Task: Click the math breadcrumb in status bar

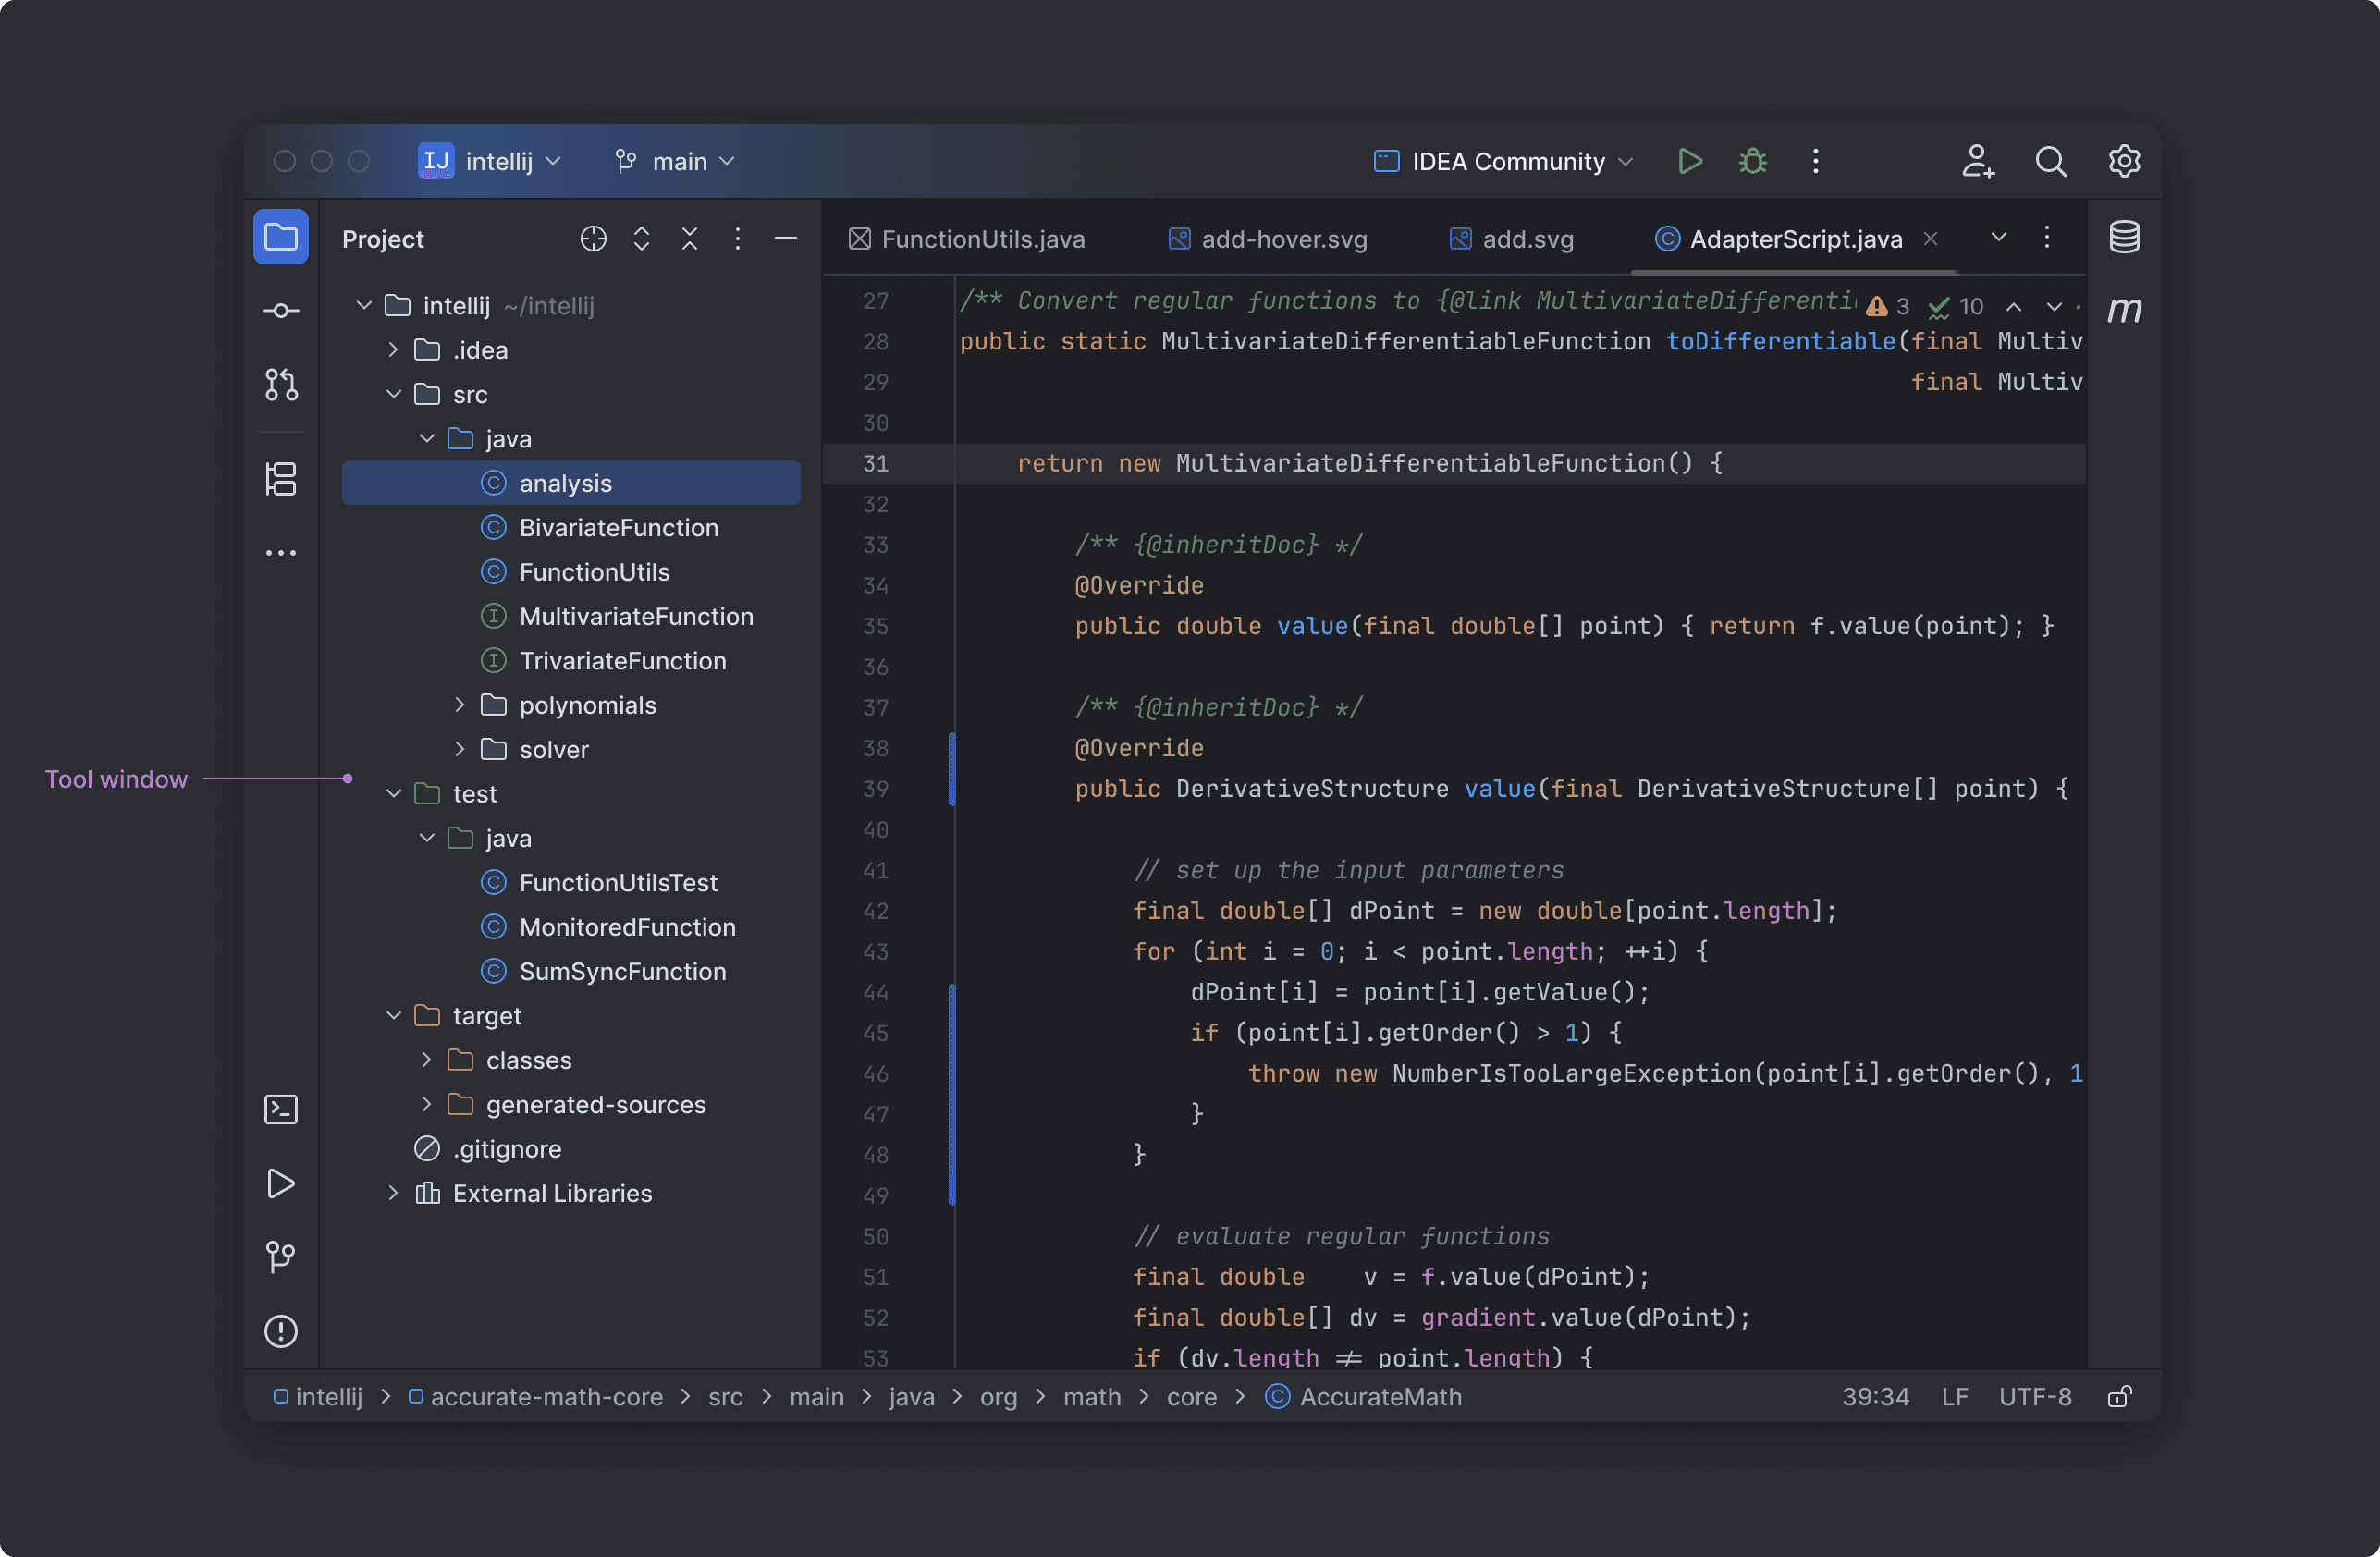Action: coord(1092,1396)
